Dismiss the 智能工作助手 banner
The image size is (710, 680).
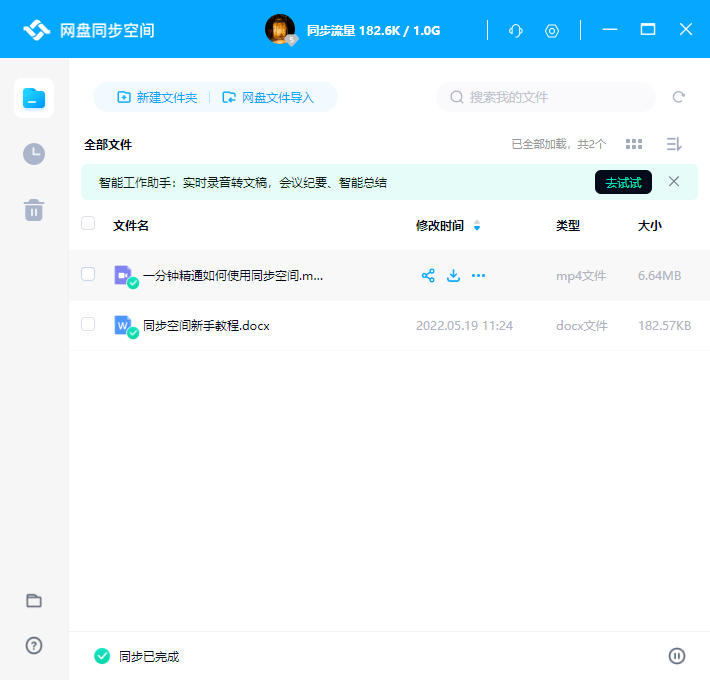(674, 182)
